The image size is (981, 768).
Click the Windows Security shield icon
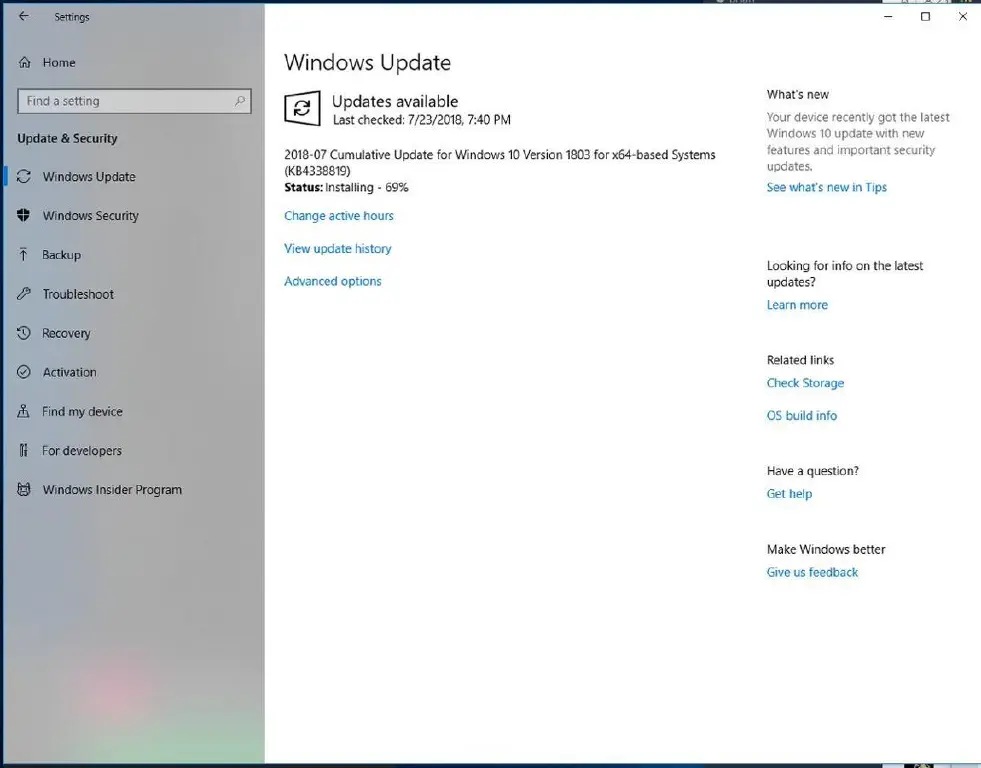pyautogui.click(x=24, y=215)
